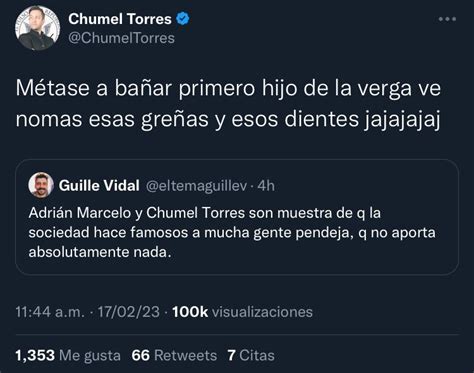Open the 66 Retweets list
Viewport: 474px width, 373px height.
[174, 355]
